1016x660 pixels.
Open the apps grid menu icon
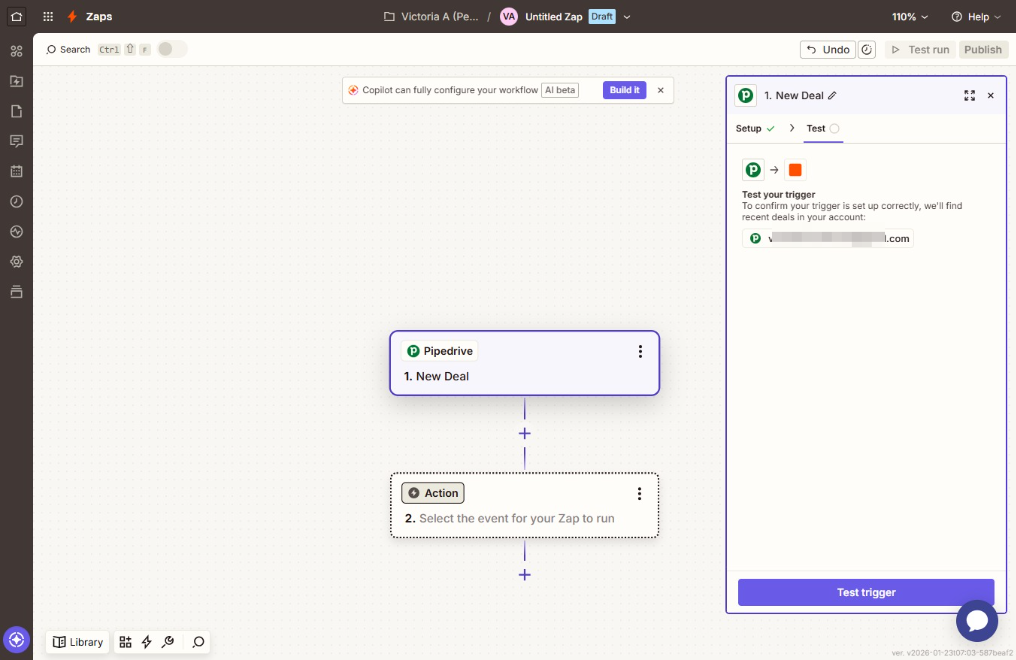tap(48, 17)
